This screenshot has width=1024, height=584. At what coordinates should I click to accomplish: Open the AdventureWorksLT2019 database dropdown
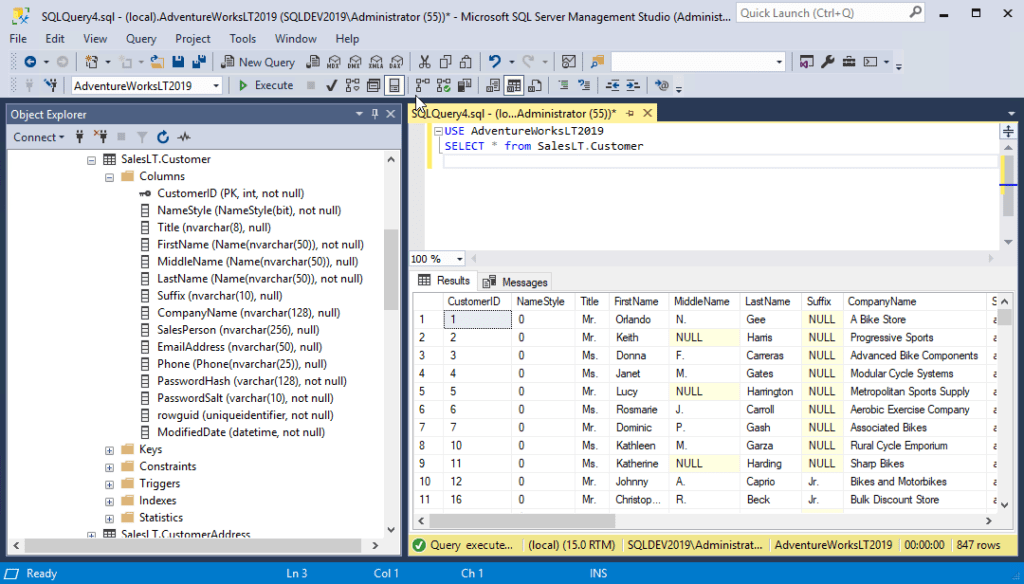pyautogui.click(x=216, y=86)
